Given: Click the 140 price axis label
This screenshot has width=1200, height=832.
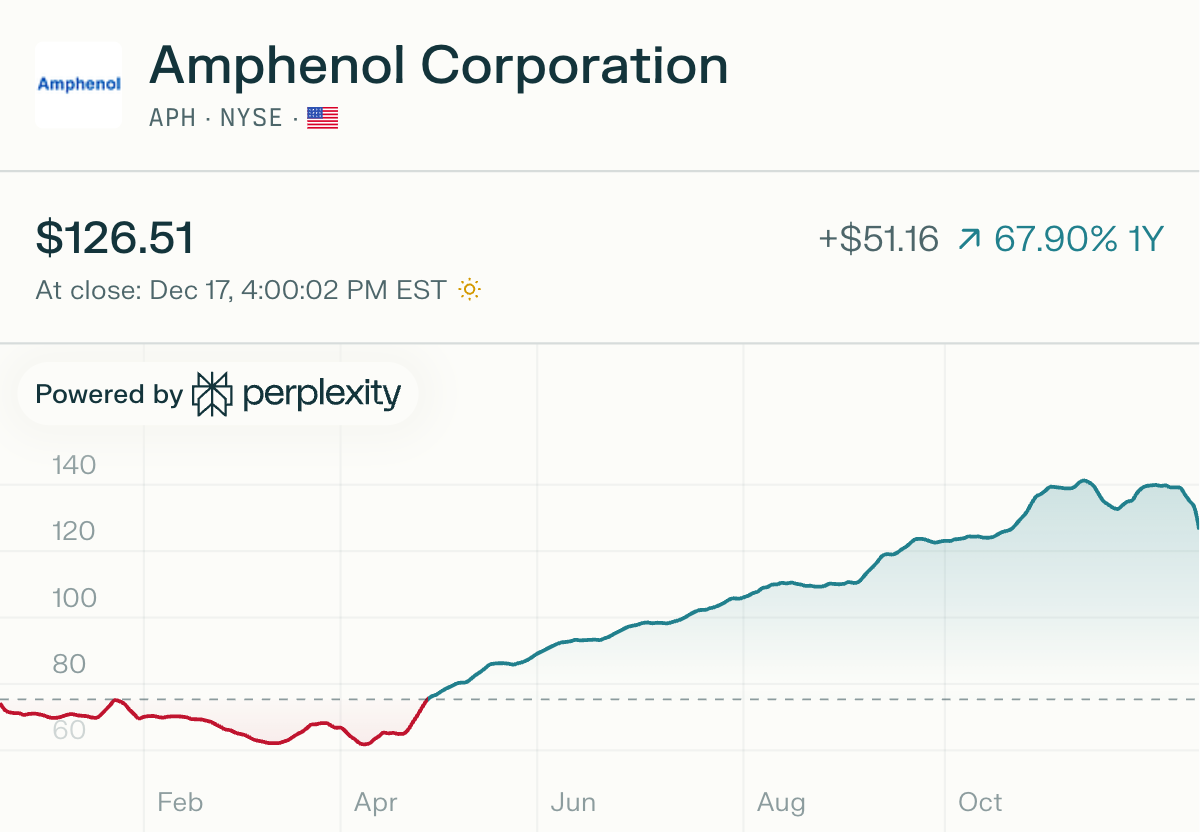Looking at the screenshot, I should [x=74, y=465].
